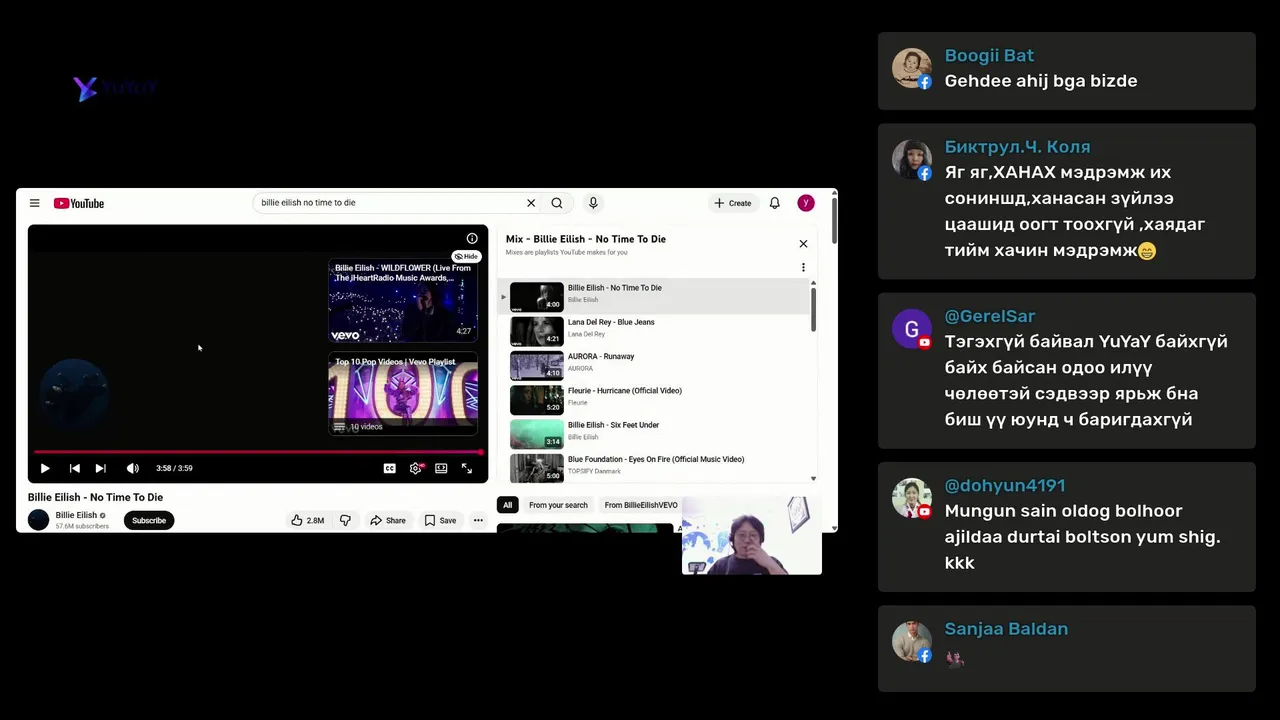Play Billie Eilish - Six Feet Under
Image resolution: width=1280 pixels, height=720 pixels.
pyautogui.click(x=656, y=434)
